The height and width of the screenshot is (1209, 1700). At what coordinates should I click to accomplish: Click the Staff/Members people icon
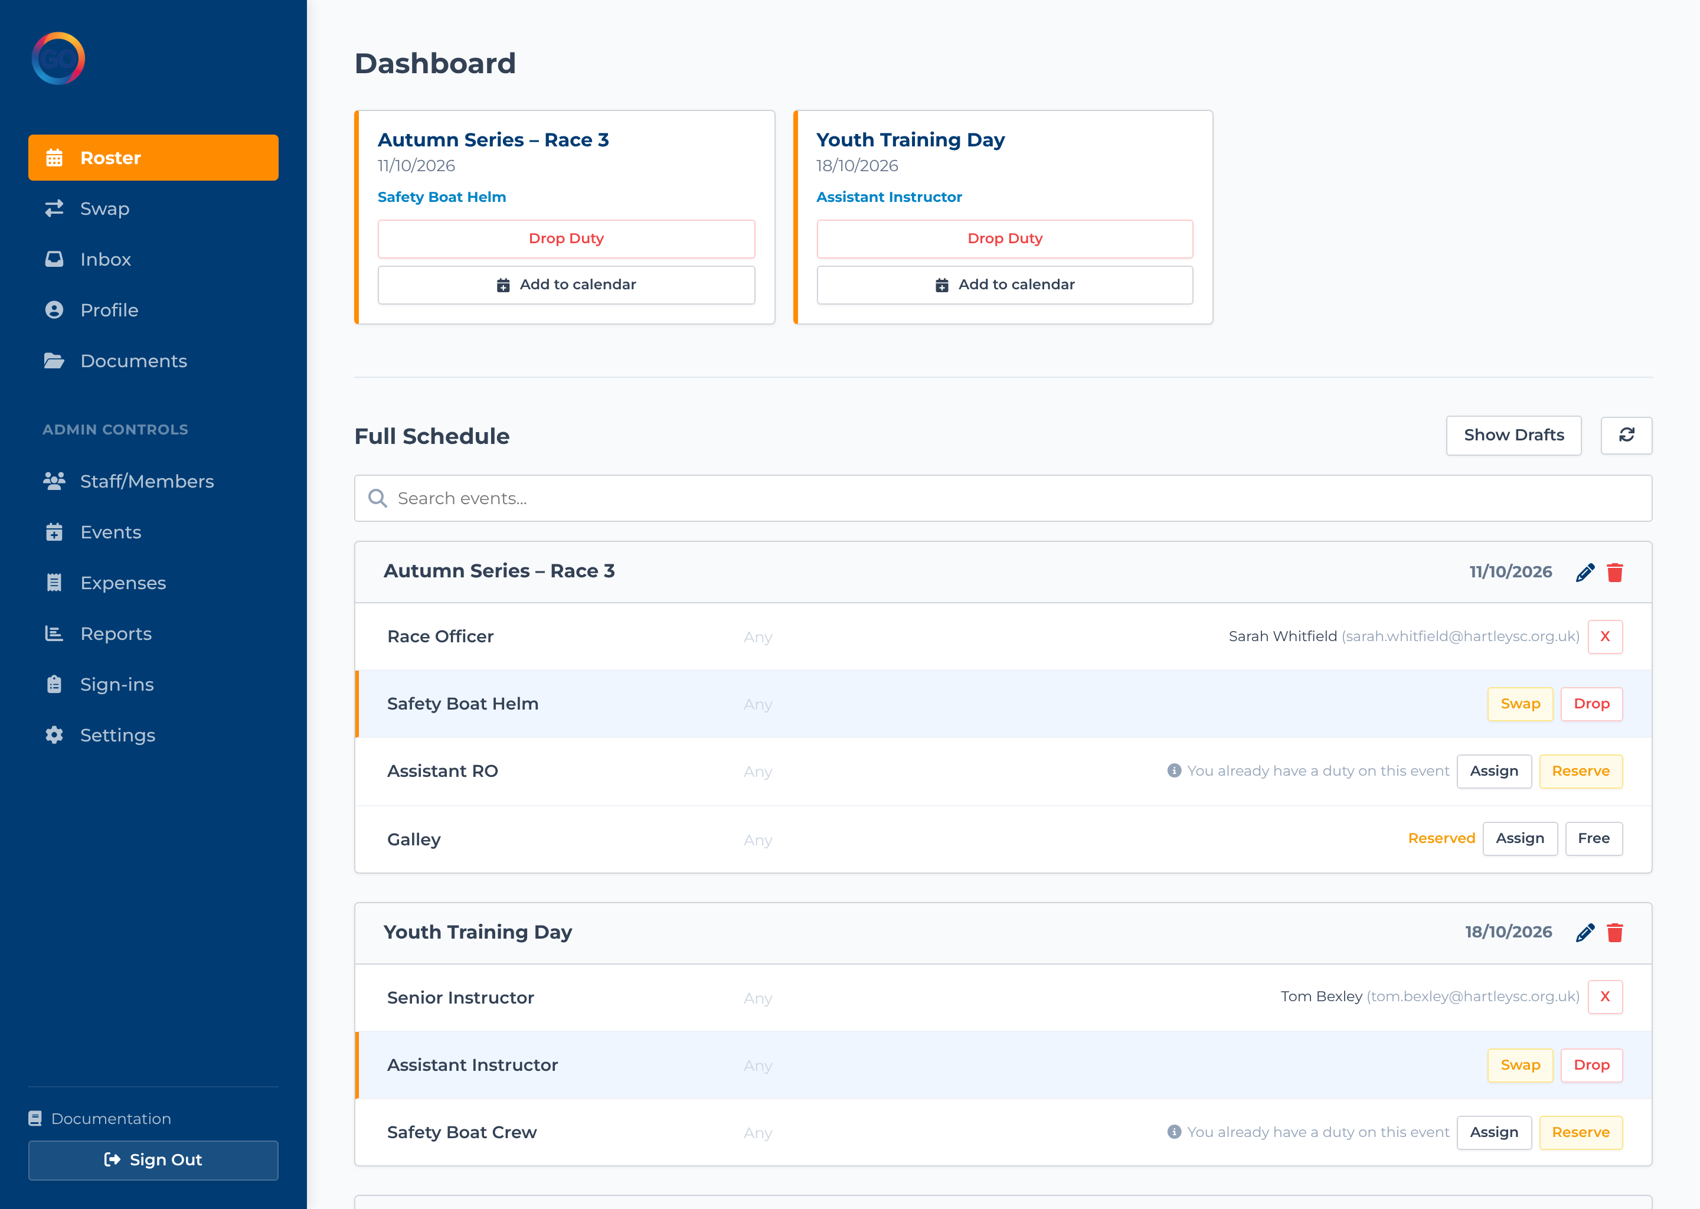54,482
